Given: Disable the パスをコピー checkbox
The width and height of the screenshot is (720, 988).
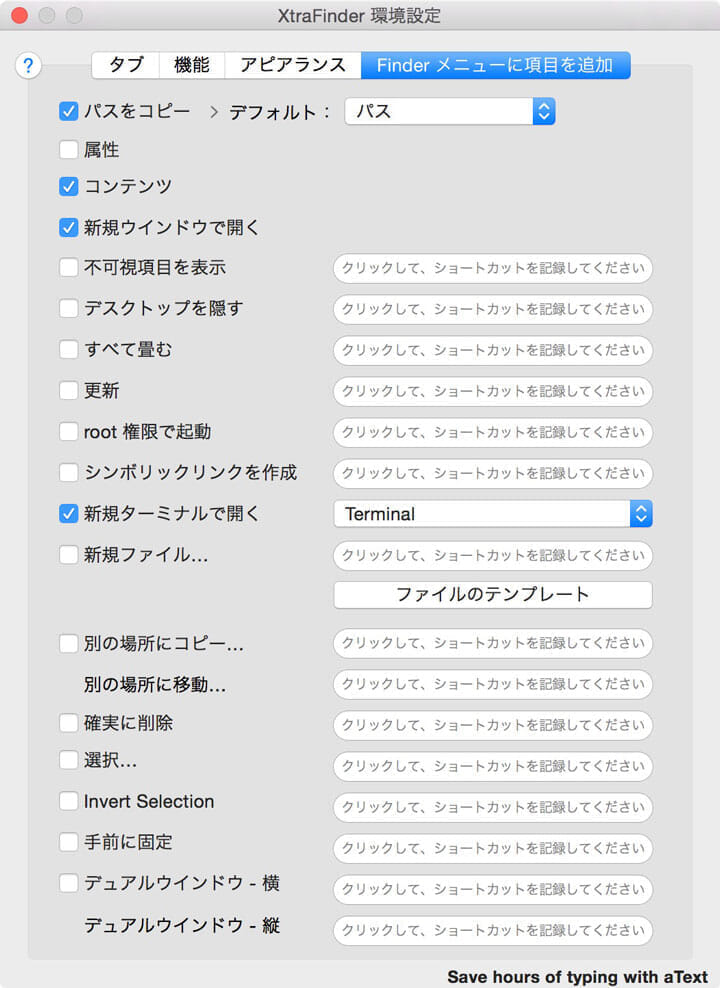Looking at the screenshot, I should [68, 112].
